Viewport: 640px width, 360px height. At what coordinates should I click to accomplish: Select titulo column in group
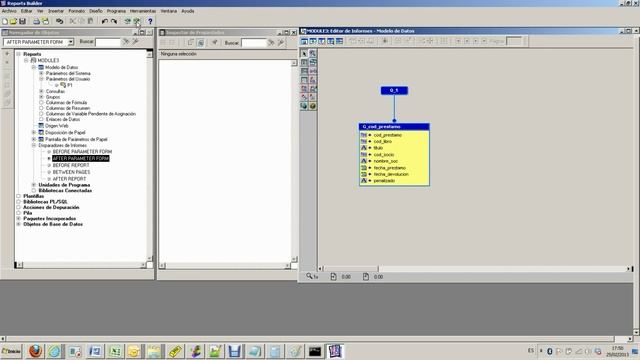(x=378, y=148)
